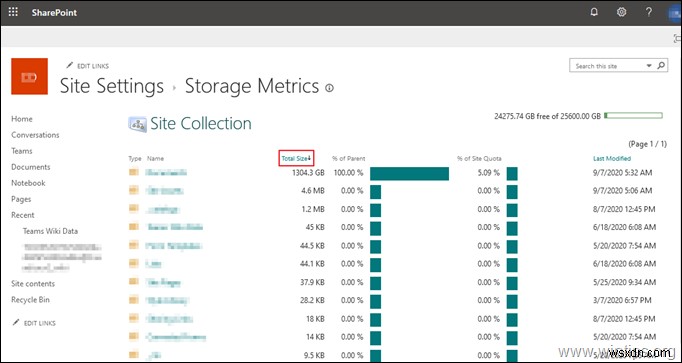
Task: Open the notifications bell
Action: (x=594, y=12)
